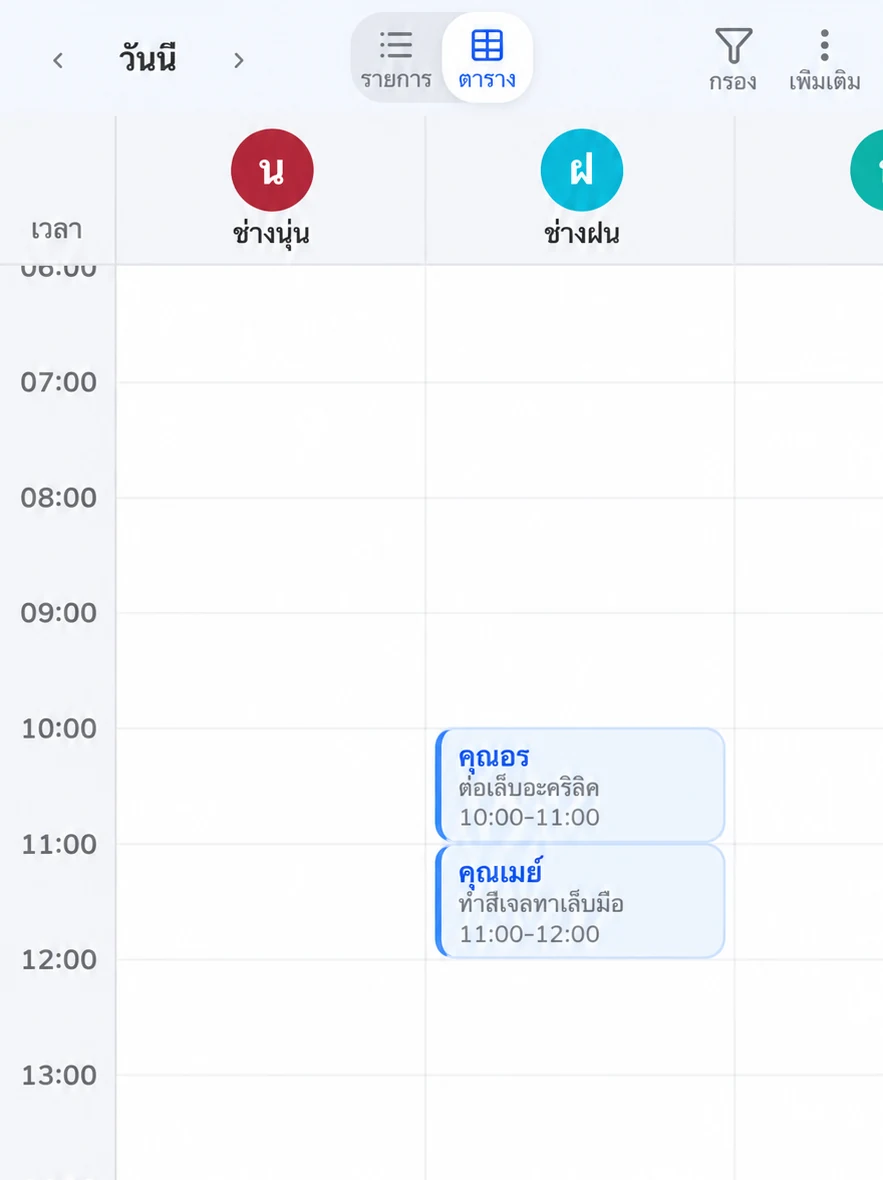Tap the วันนี้ today label
The image size is (883, 1180).
coord(148,59)
